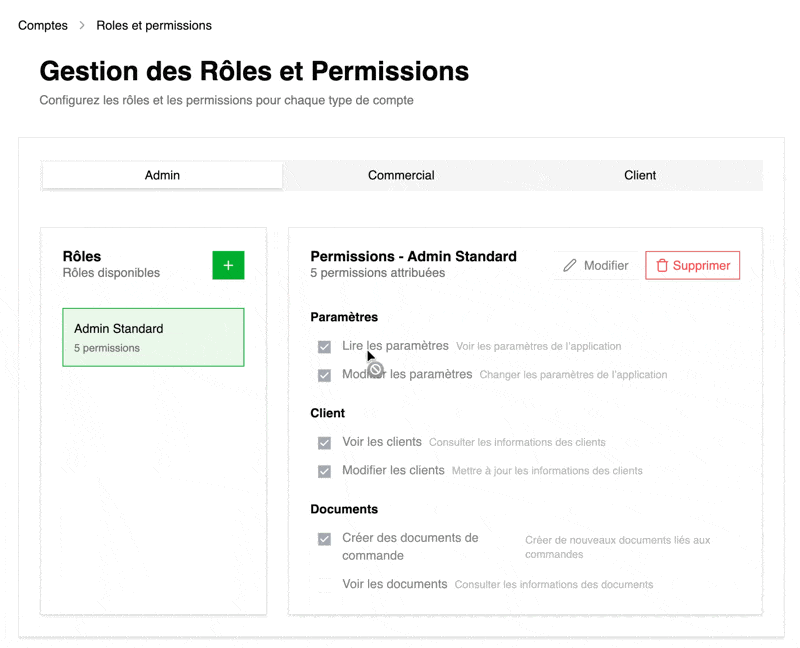Click the green plus add role button
Viewport: 800px width, 648px height.
(x=228, y=265)
